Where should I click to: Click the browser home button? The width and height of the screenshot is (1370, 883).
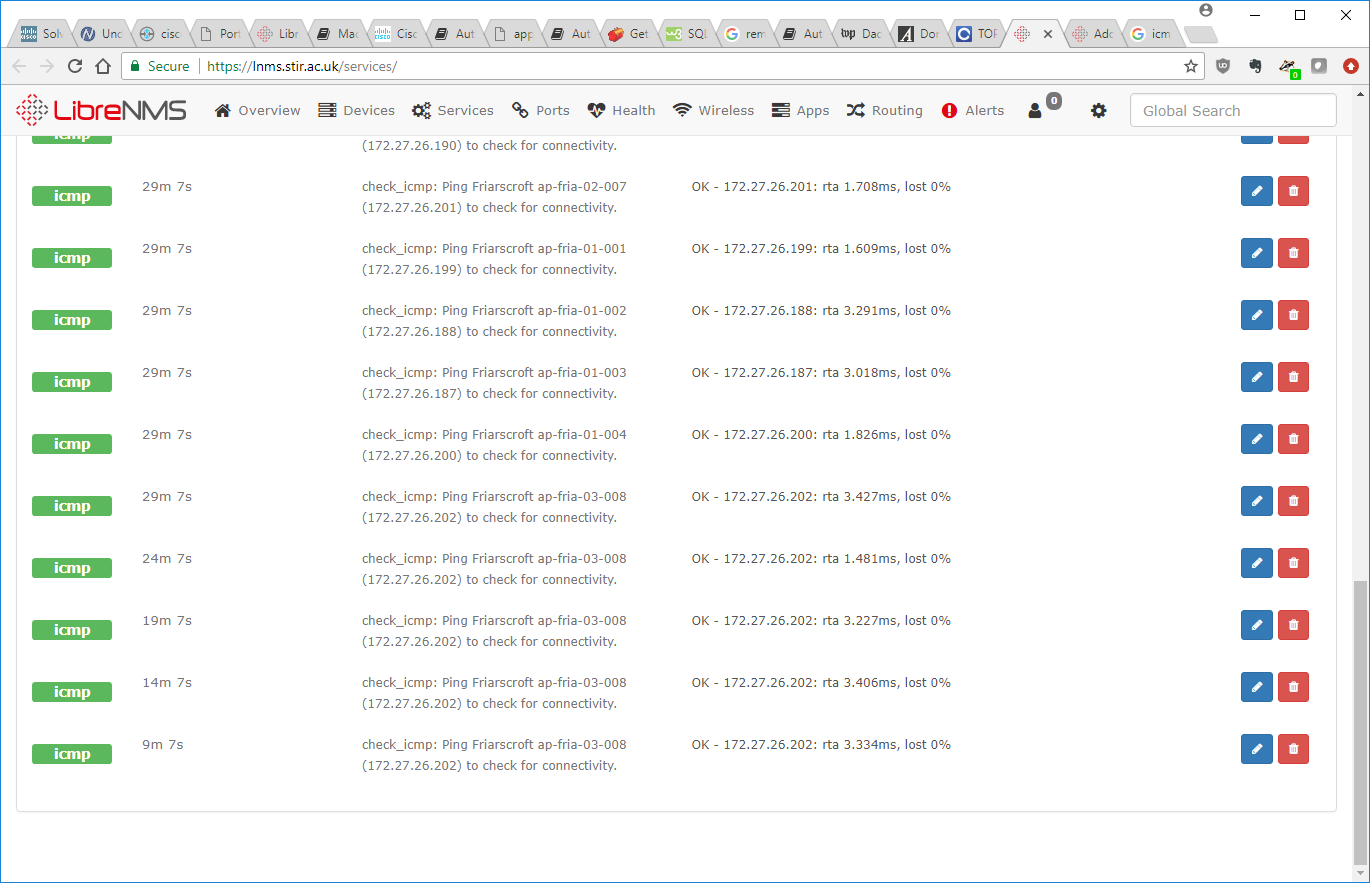[104, 65]
